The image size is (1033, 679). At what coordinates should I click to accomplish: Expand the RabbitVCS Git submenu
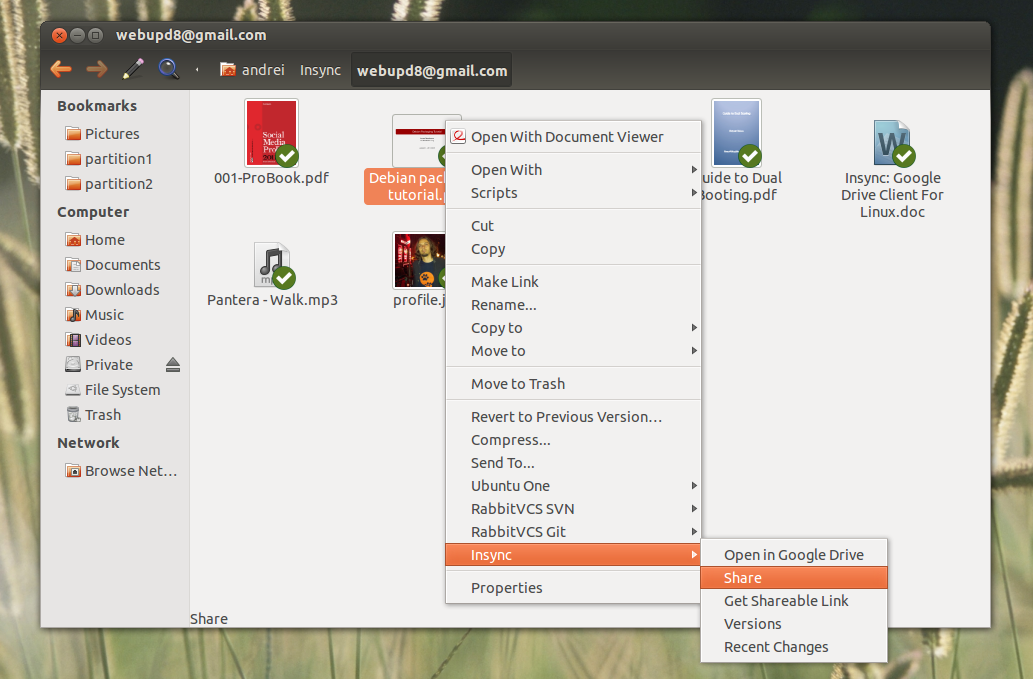point(573,532)
